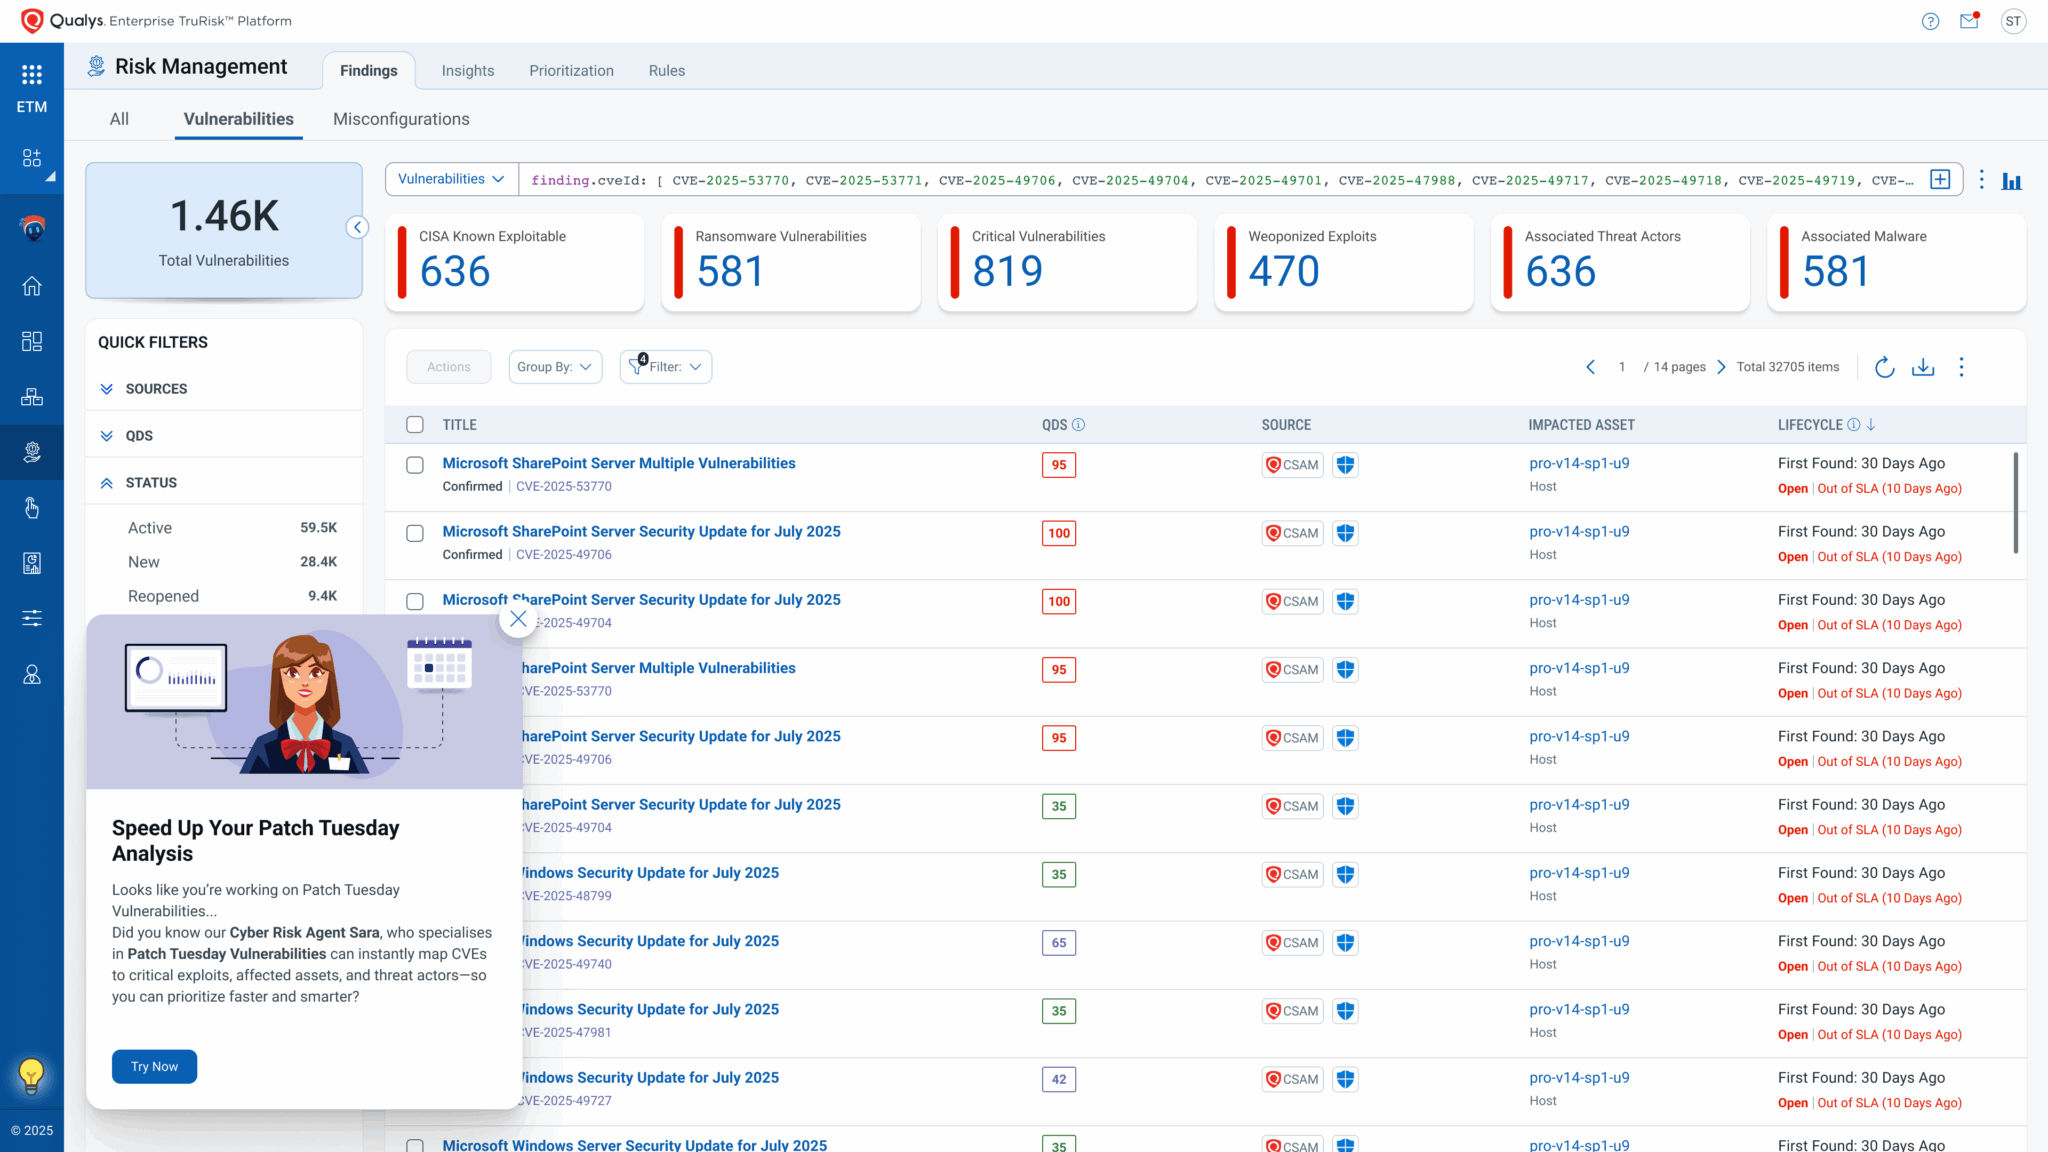Expand the SOURCES quick filter section
Image resolution: width=2048 pixels, height=1152 pixels.
106,389
